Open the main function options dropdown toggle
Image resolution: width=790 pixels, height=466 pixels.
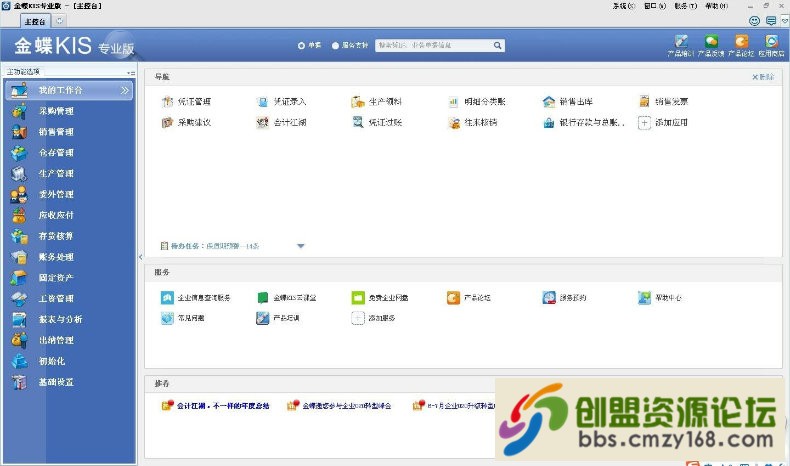pos(131,73)
